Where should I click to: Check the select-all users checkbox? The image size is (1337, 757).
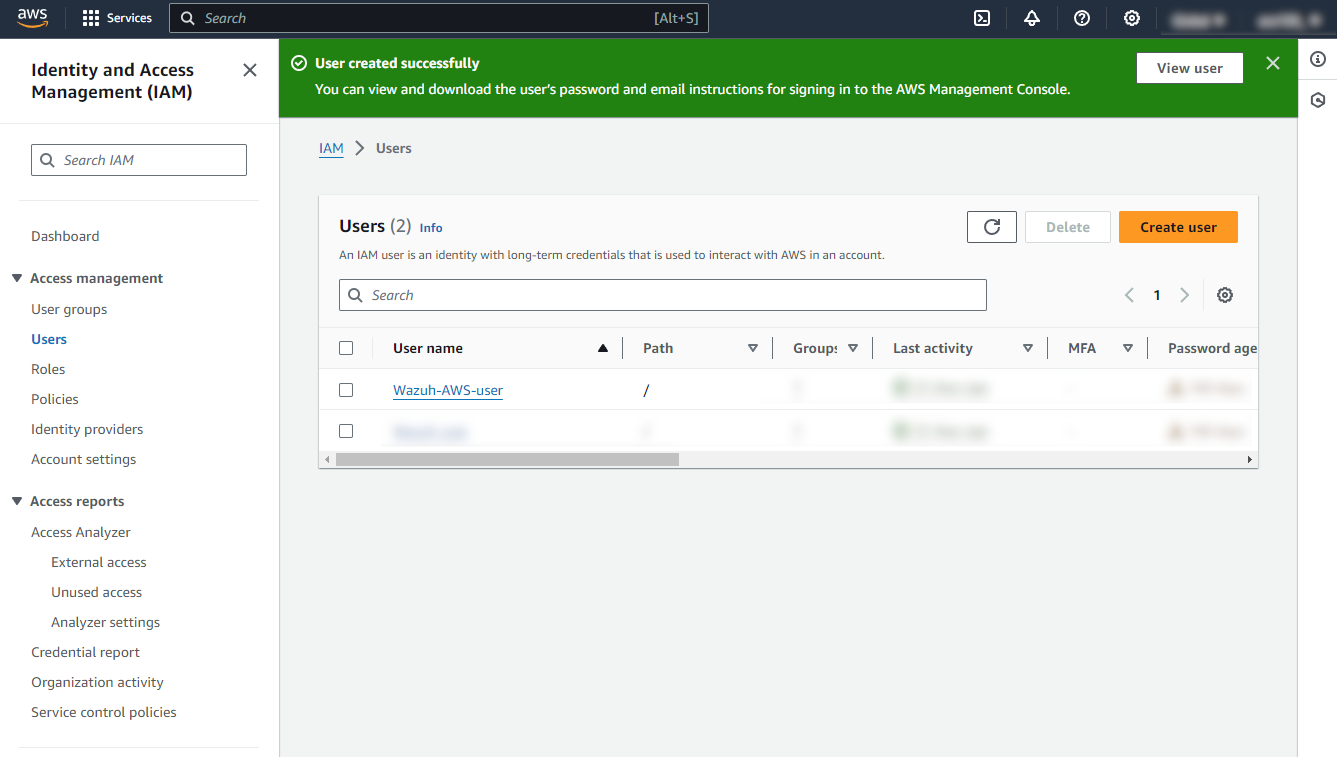coord(346,347)
